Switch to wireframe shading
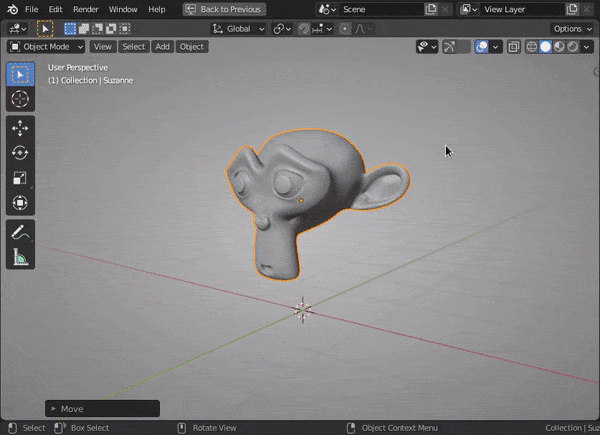The width and height of the screenshot is (600, 435). pos(532,47)
